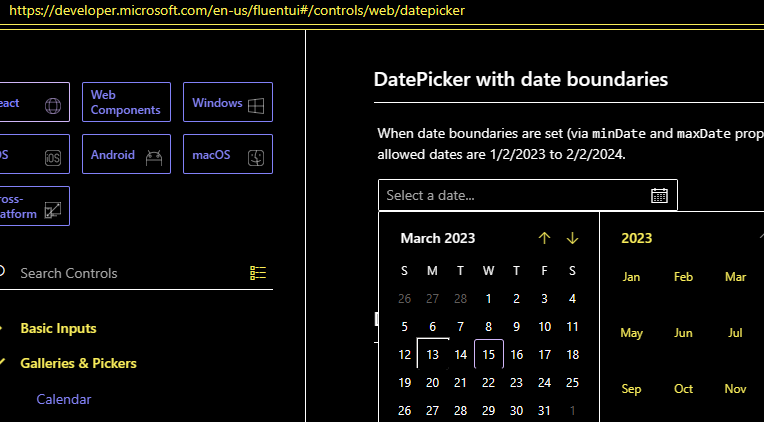The height and width of the screenshot is (422, 764).
Task: Click greyed-out February 28 date
Action: pyautogui.click(x=460, y=299)
